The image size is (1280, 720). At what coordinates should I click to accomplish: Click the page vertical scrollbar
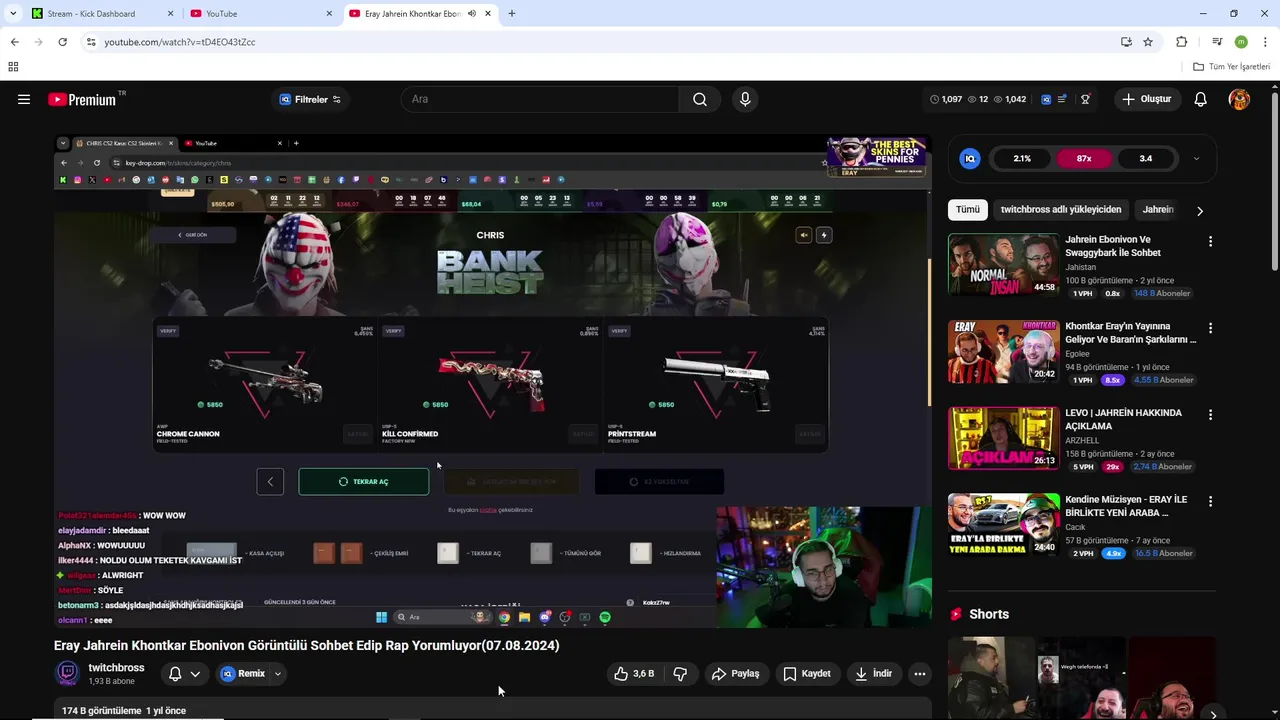pyautogui.click(x=1274, y=180)
